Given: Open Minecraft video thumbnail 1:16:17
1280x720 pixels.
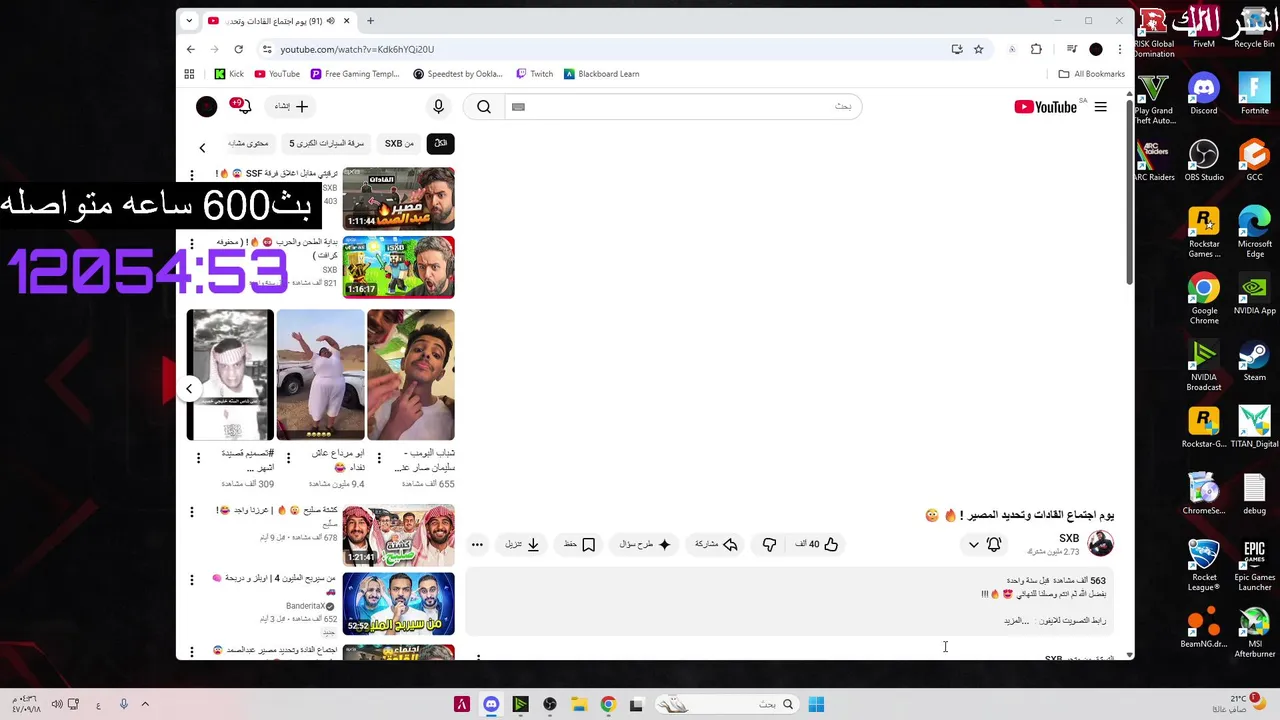Looking at the screenshot, I should point(398,267).
